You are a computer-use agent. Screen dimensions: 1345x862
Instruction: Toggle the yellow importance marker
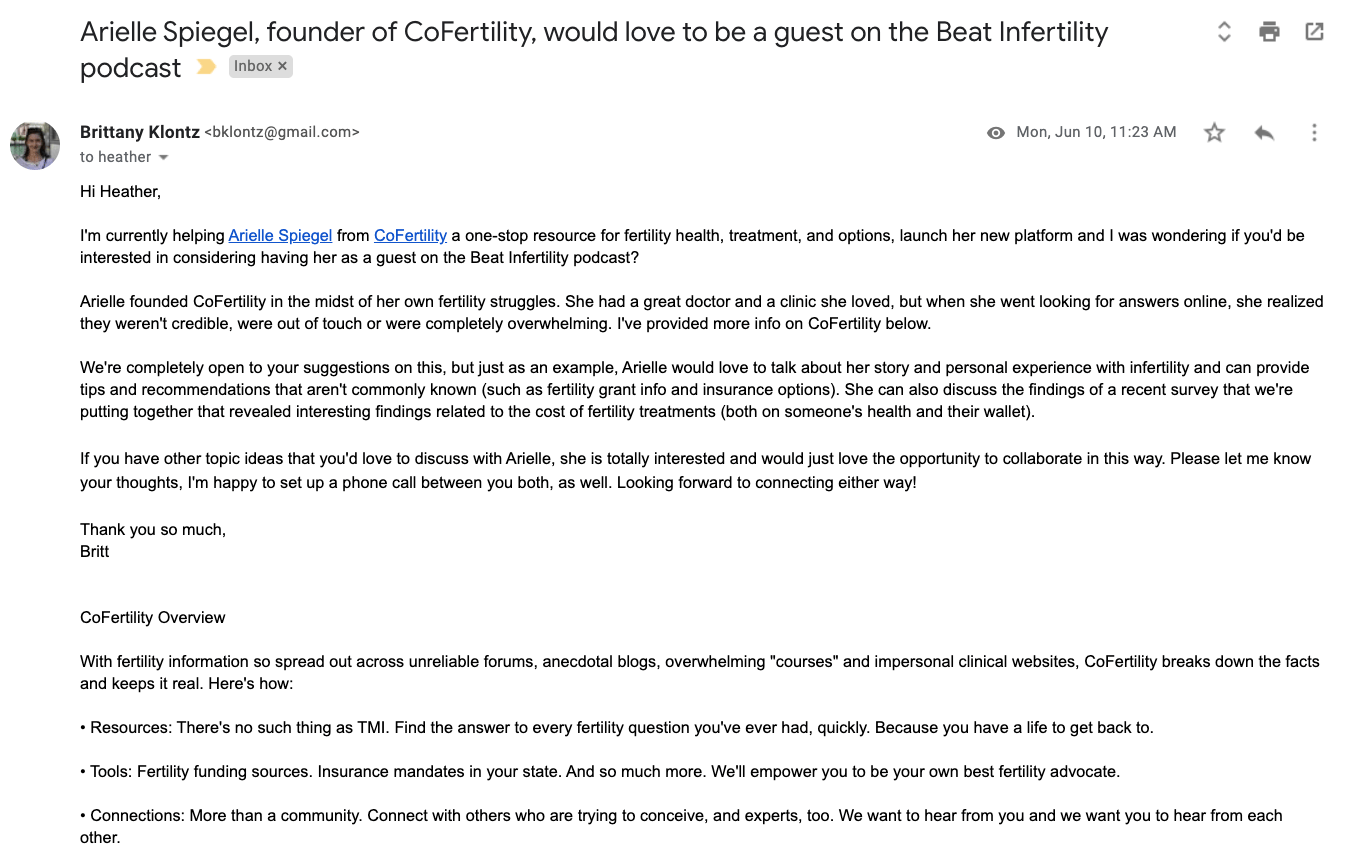coord(206,67)
